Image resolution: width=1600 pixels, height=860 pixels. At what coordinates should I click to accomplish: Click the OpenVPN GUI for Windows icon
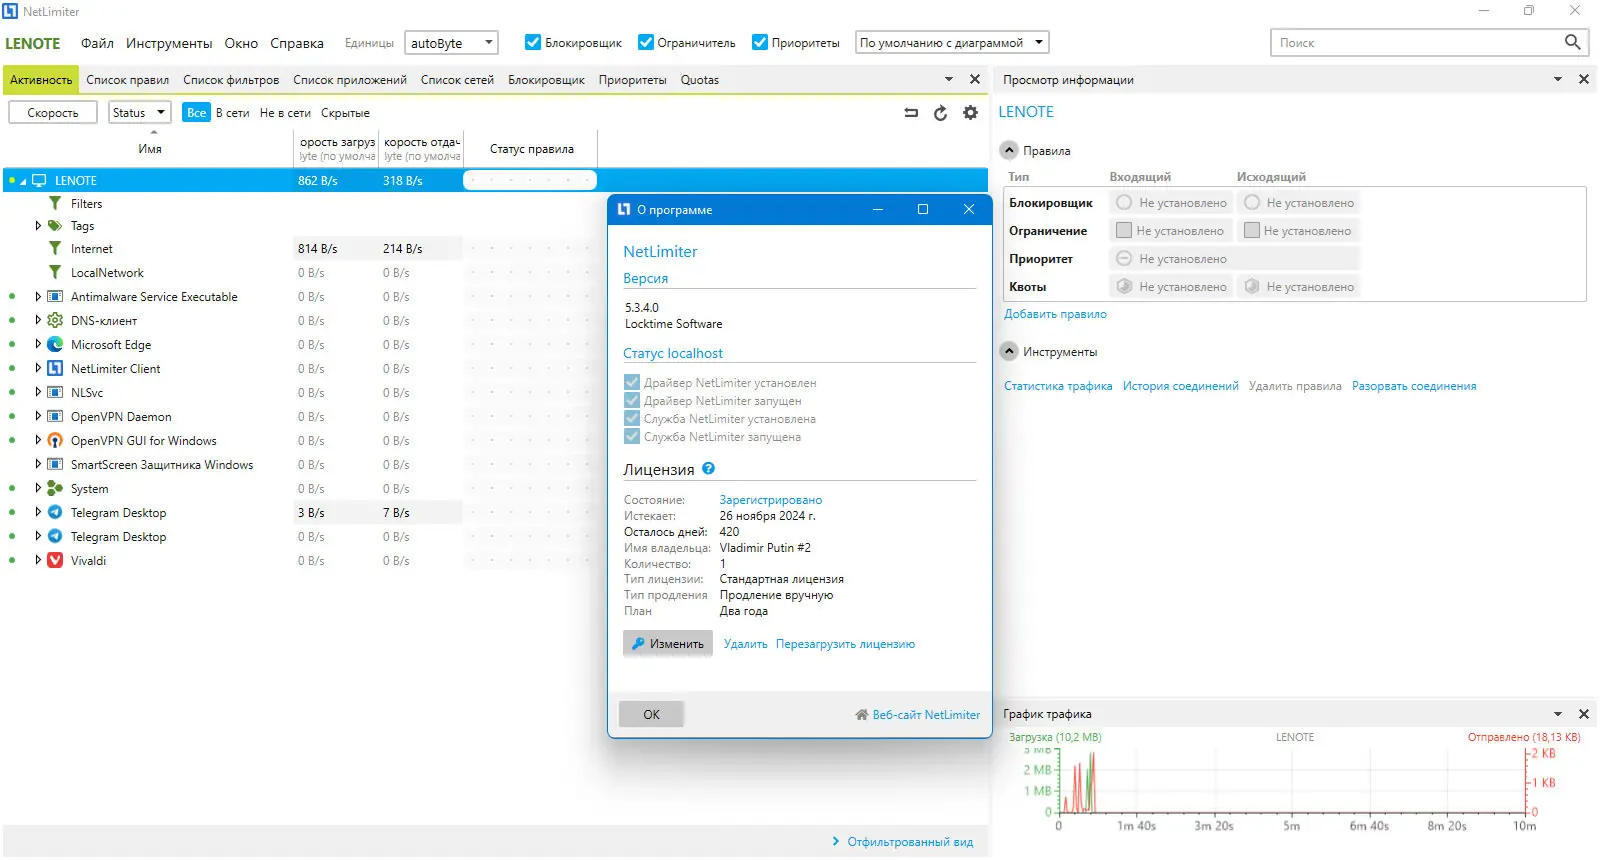55,440
